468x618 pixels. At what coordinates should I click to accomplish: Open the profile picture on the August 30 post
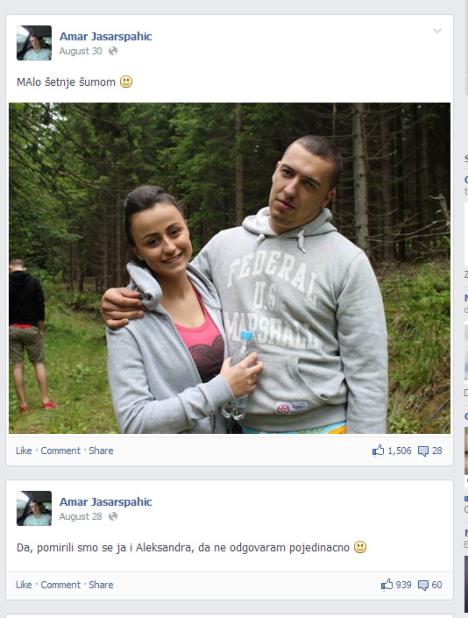[x=34, y=43]
